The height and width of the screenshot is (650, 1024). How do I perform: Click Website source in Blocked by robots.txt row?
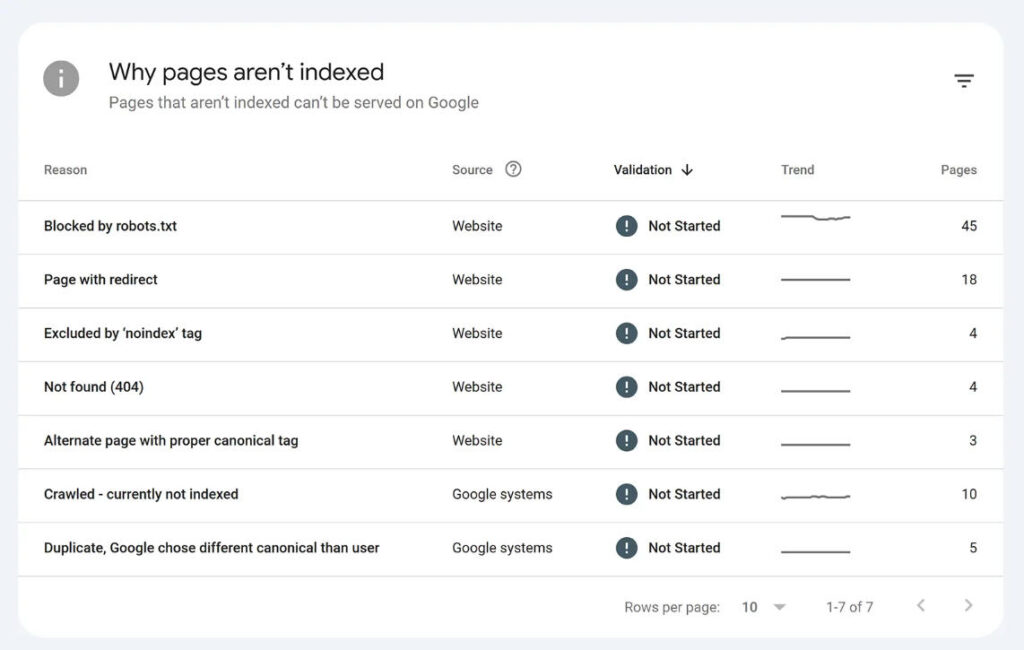click(x=477, y=226)
